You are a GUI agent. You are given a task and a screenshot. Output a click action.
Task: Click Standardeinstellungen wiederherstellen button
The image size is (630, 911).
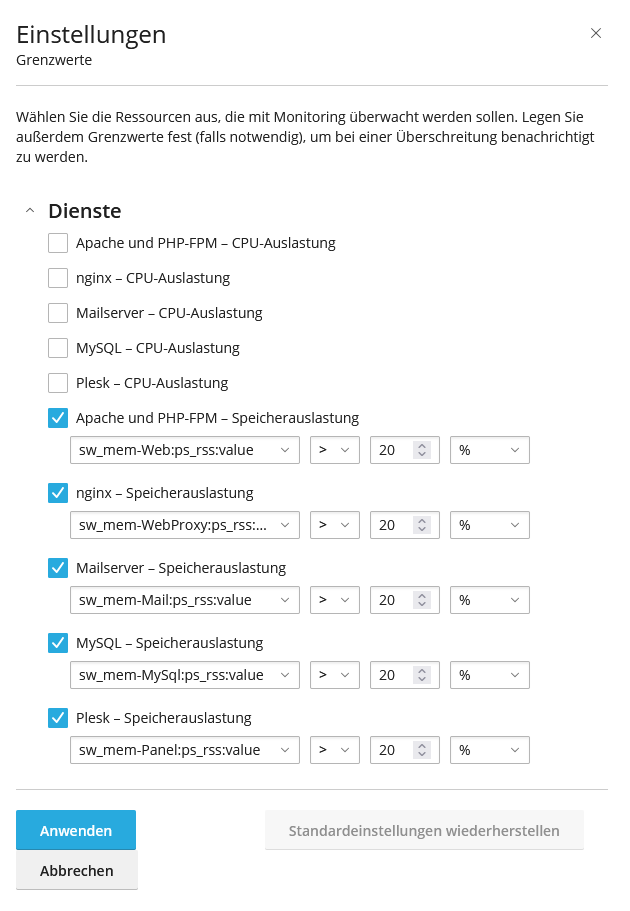[x=424, y=831]
